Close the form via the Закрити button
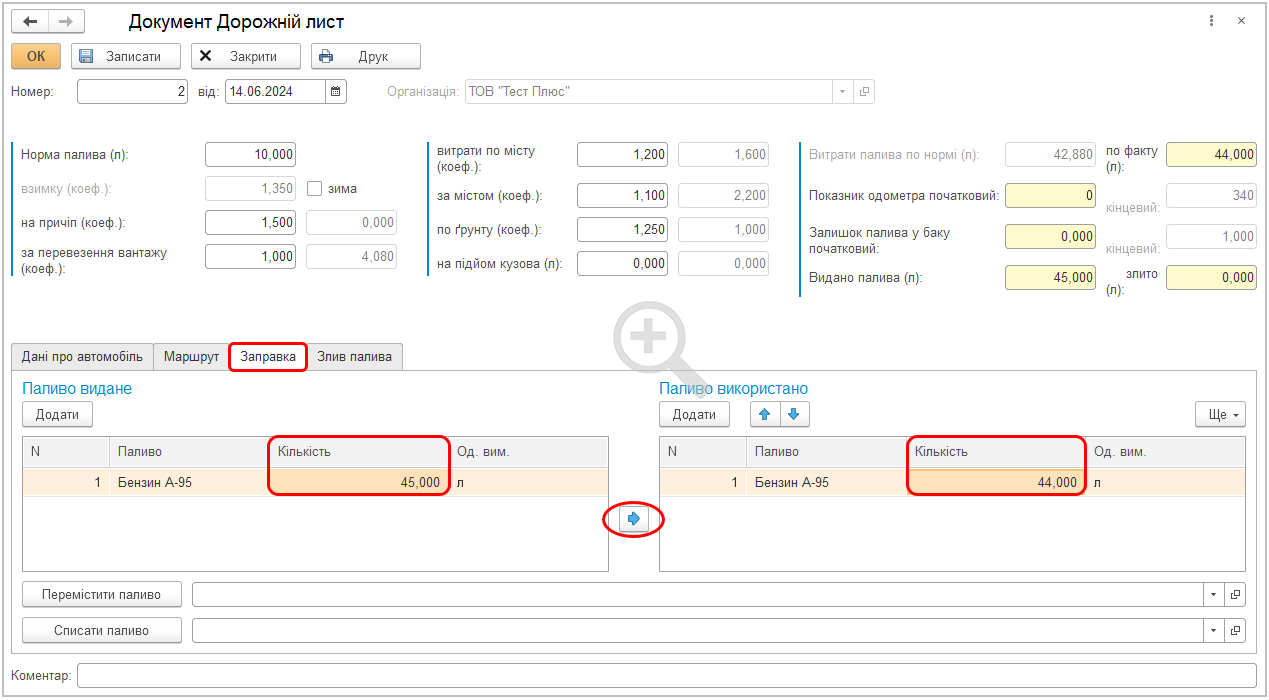Image resolution: width=1269 pixels, height=700 pixels. 246,56
